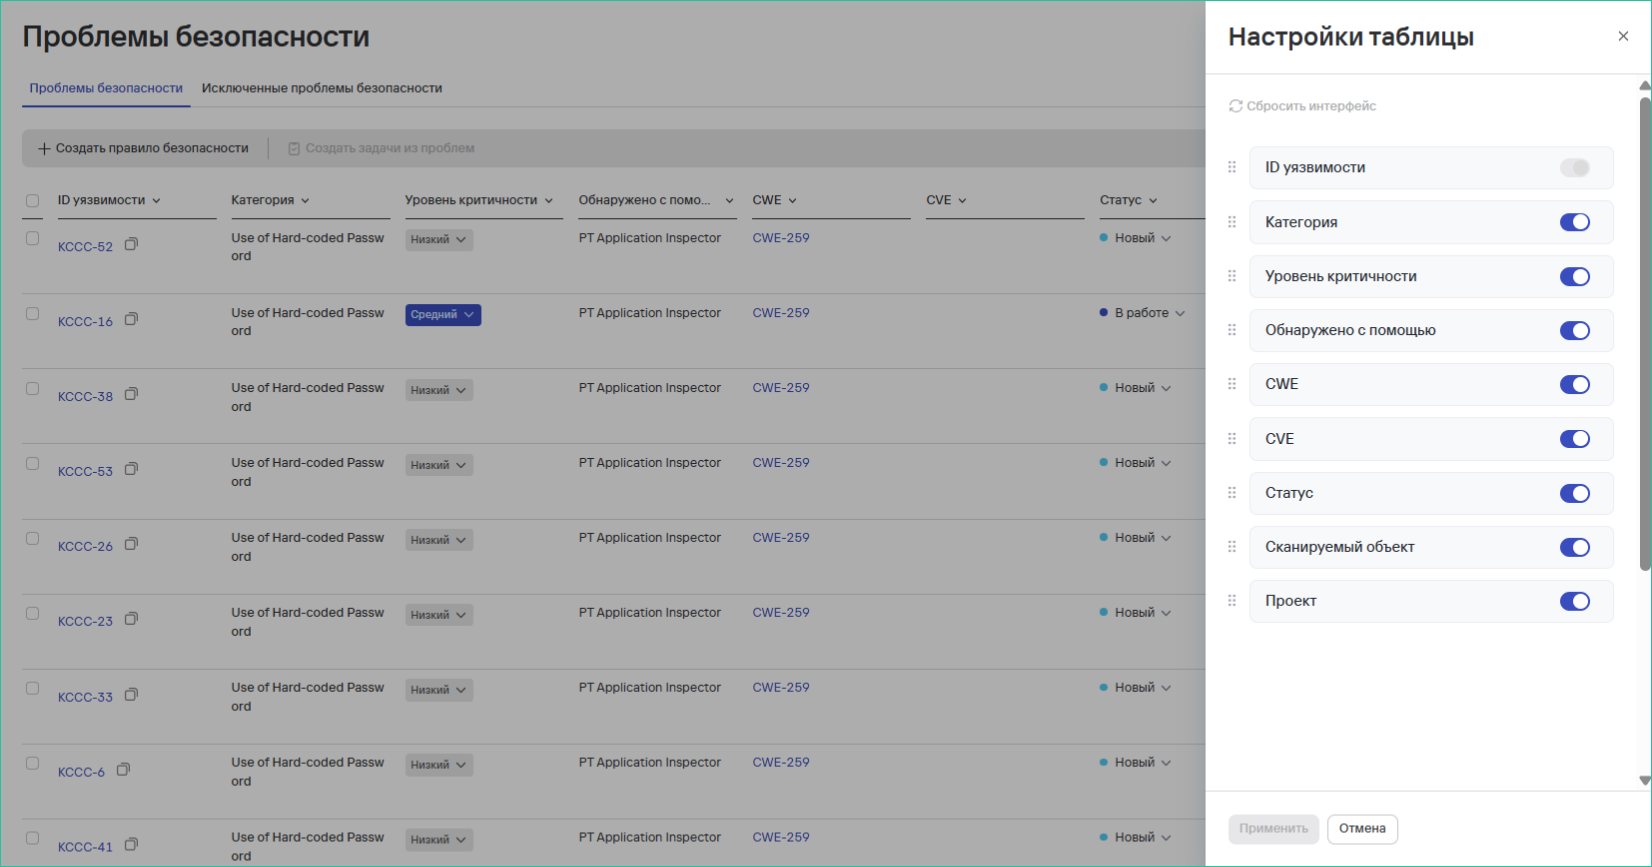
Task: Select the KCCC-38 row checkbox
Action: (33, 389)
